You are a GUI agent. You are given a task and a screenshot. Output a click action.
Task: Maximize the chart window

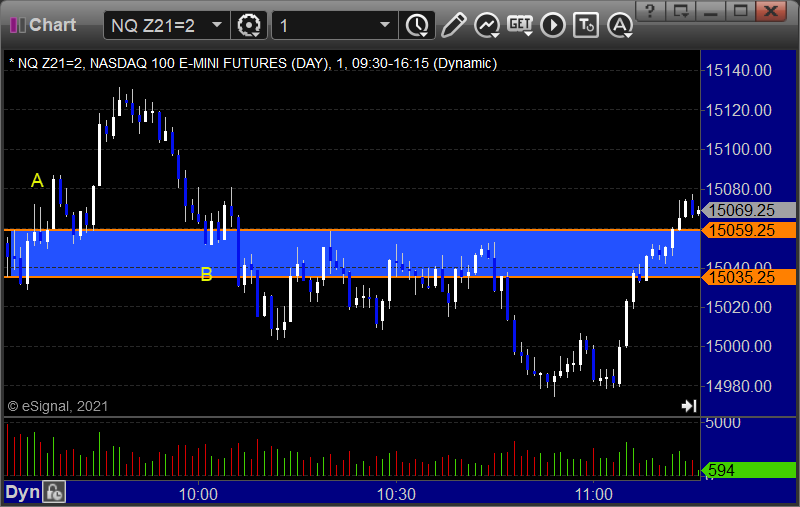pyautogui.click(x=740, y=11)
